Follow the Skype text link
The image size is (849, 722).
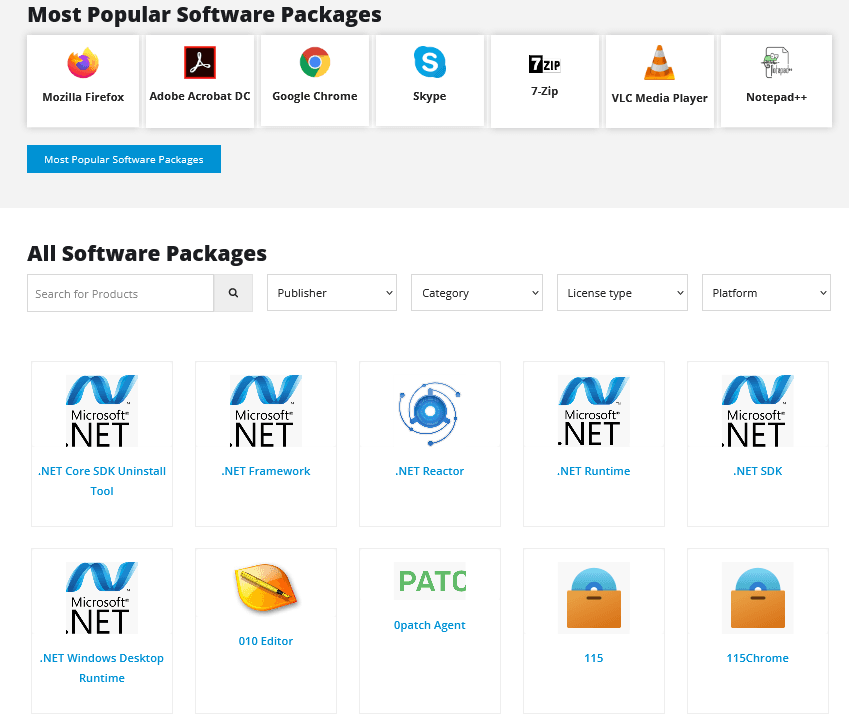429,96
